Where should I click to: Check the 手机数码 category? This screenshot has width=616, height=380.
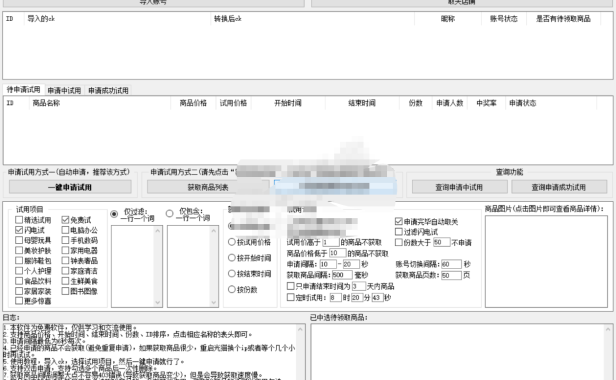(x=65, y=240)
